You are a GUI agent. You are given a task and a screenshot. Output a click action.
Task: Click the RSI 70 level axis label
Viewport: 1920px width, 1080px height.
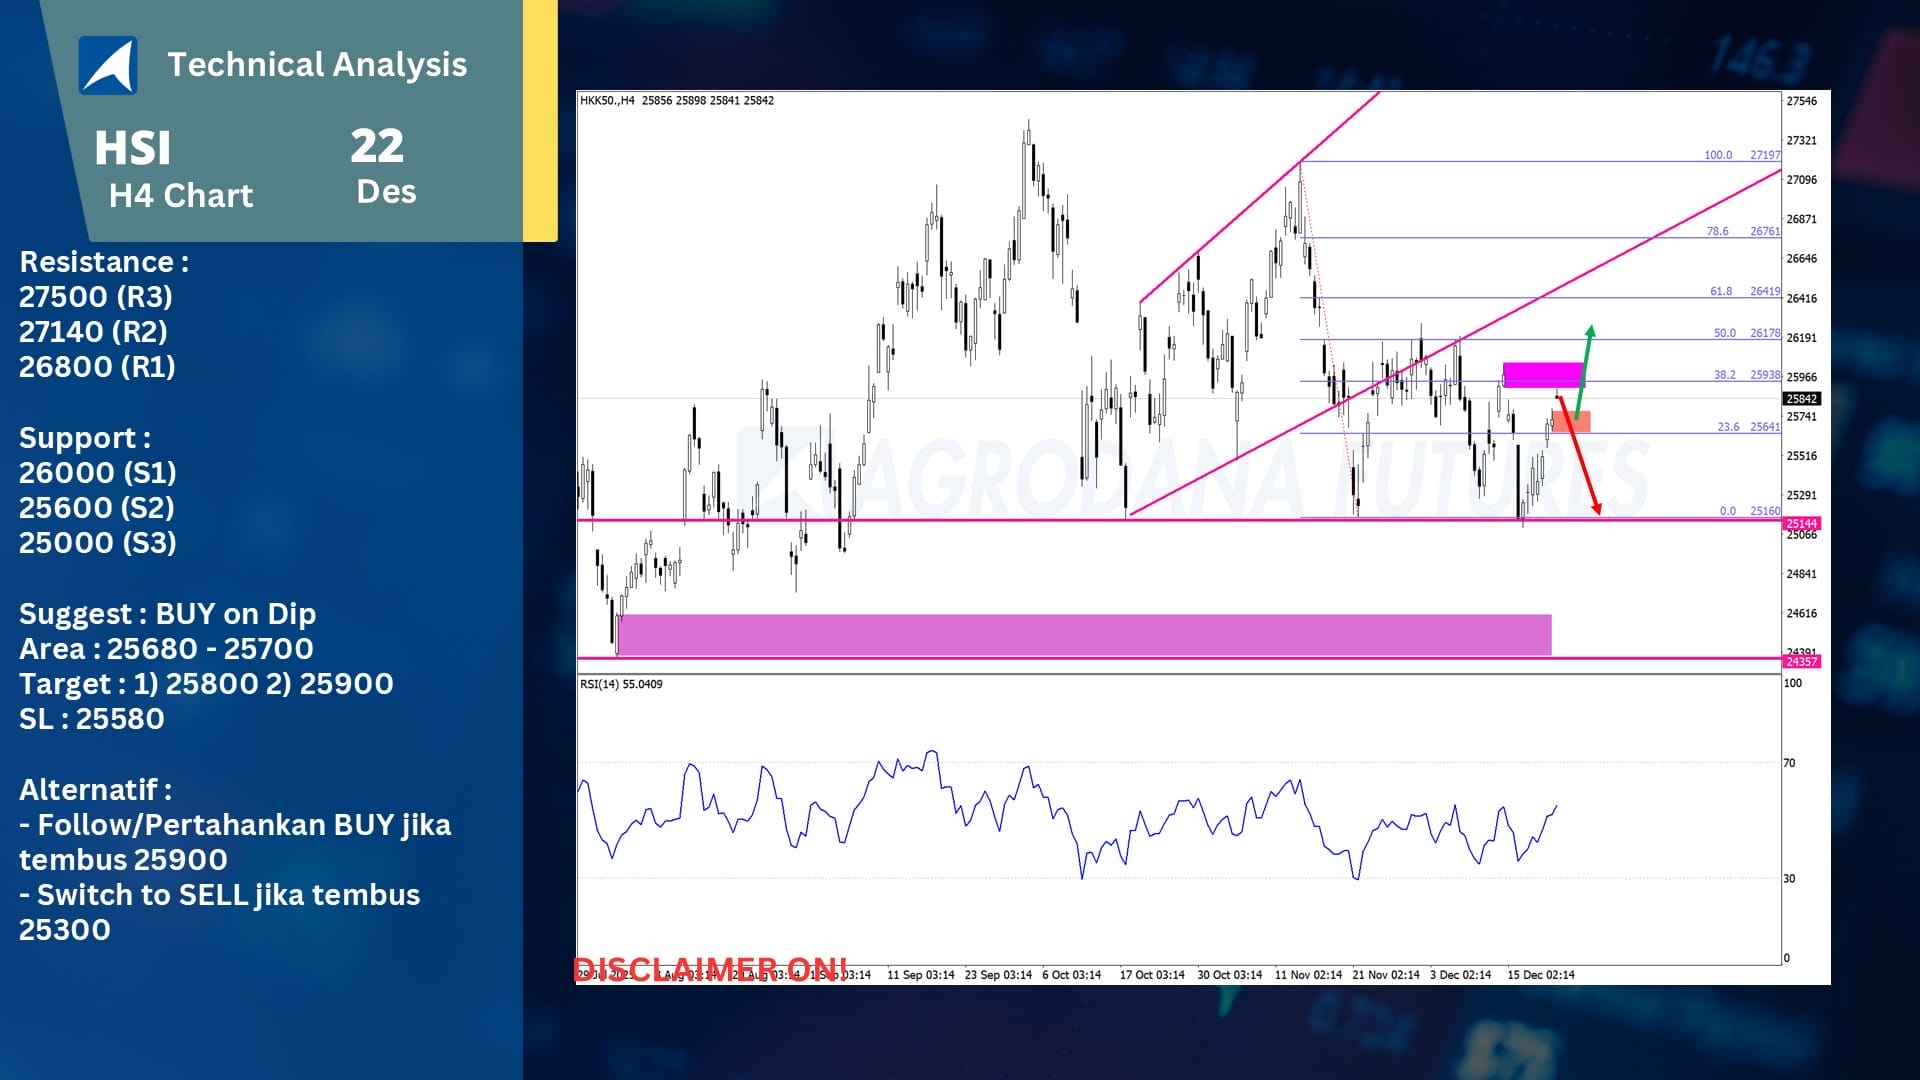point(1790,763)
